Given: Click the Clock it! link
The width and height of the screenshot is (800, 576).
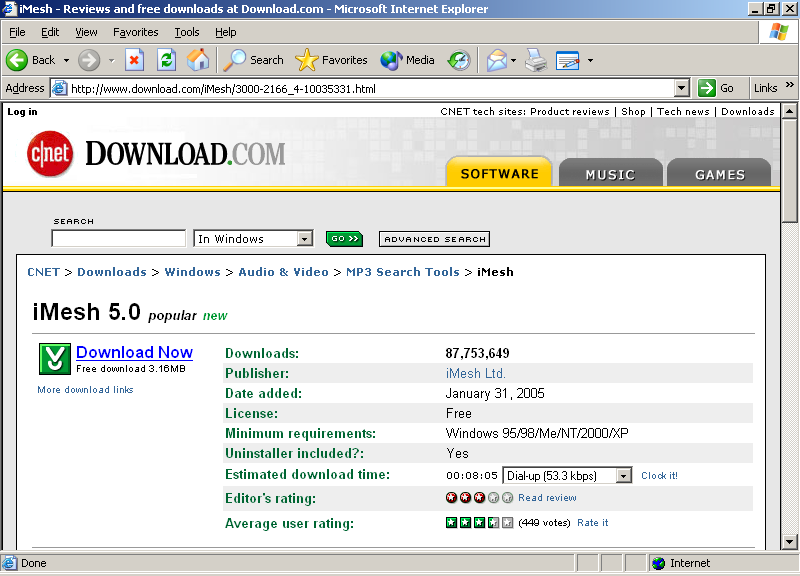Looking at the screenshot, I should point(659,475).
